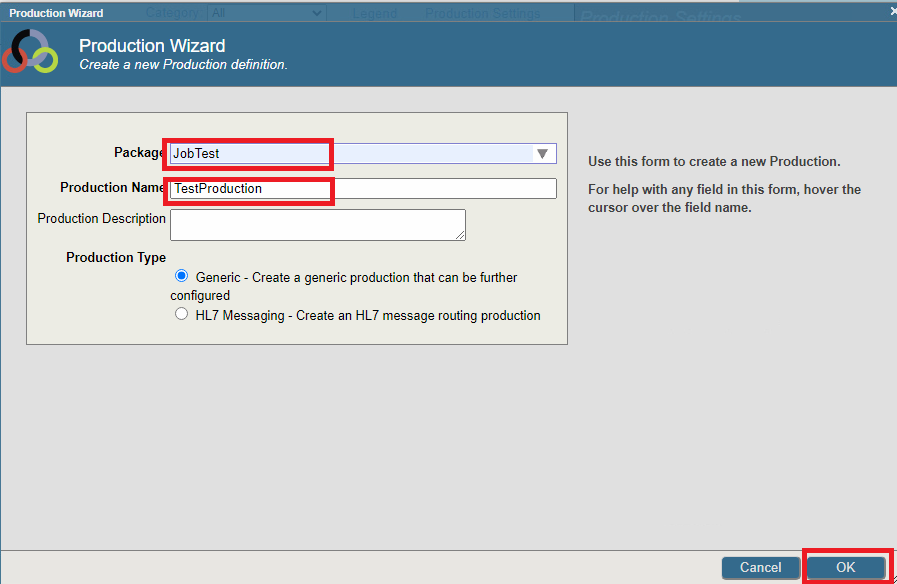Choose the HL7 Messaging radio button

tap(182, 314)
